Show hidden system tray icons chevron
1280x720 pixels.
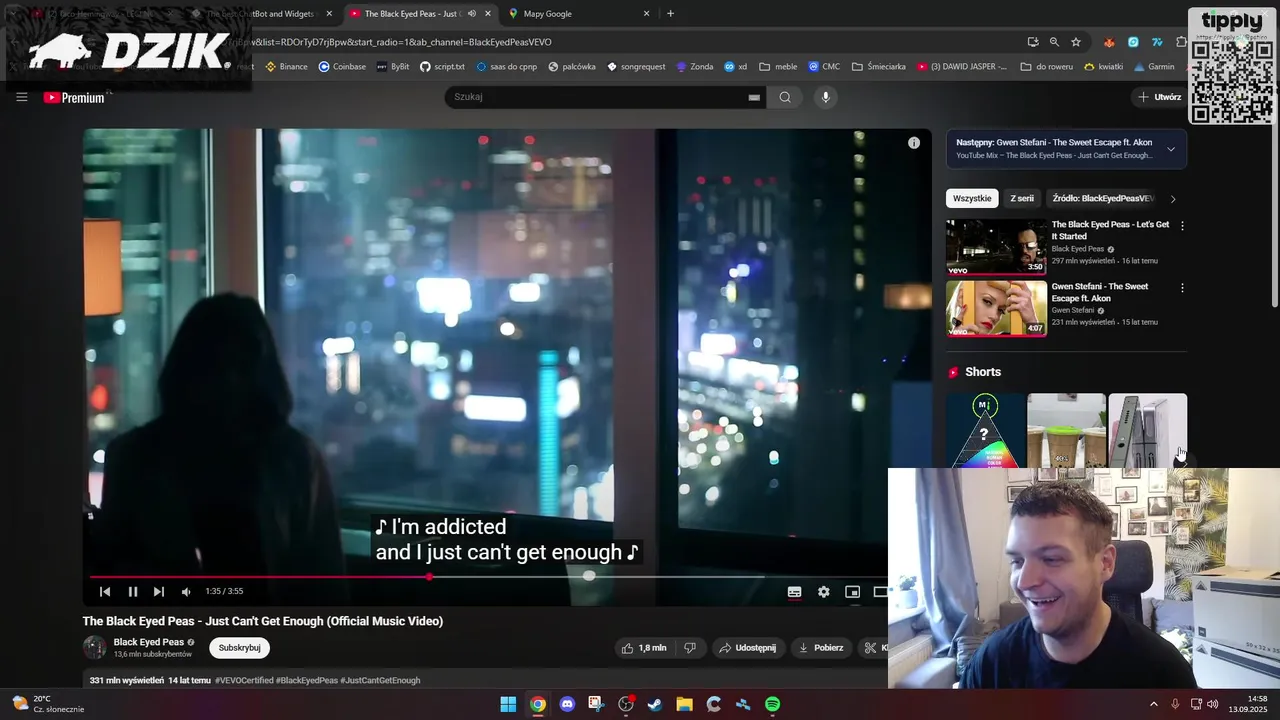click(x=1153, y=704)
